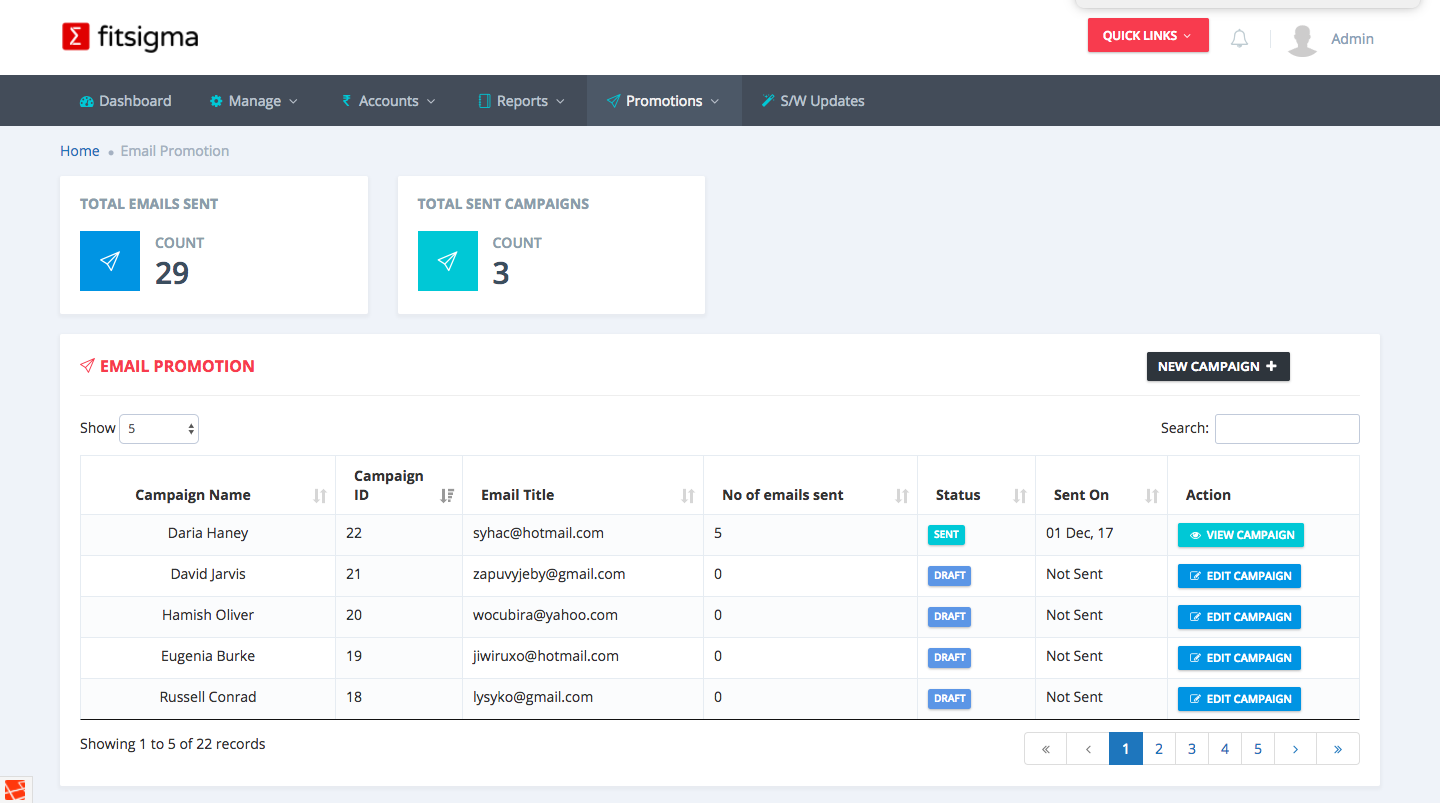The width and height of the screenshot is (1440, 803).
Task: Sort by Campaign ID sort icon
Action: tap(446, 495)
